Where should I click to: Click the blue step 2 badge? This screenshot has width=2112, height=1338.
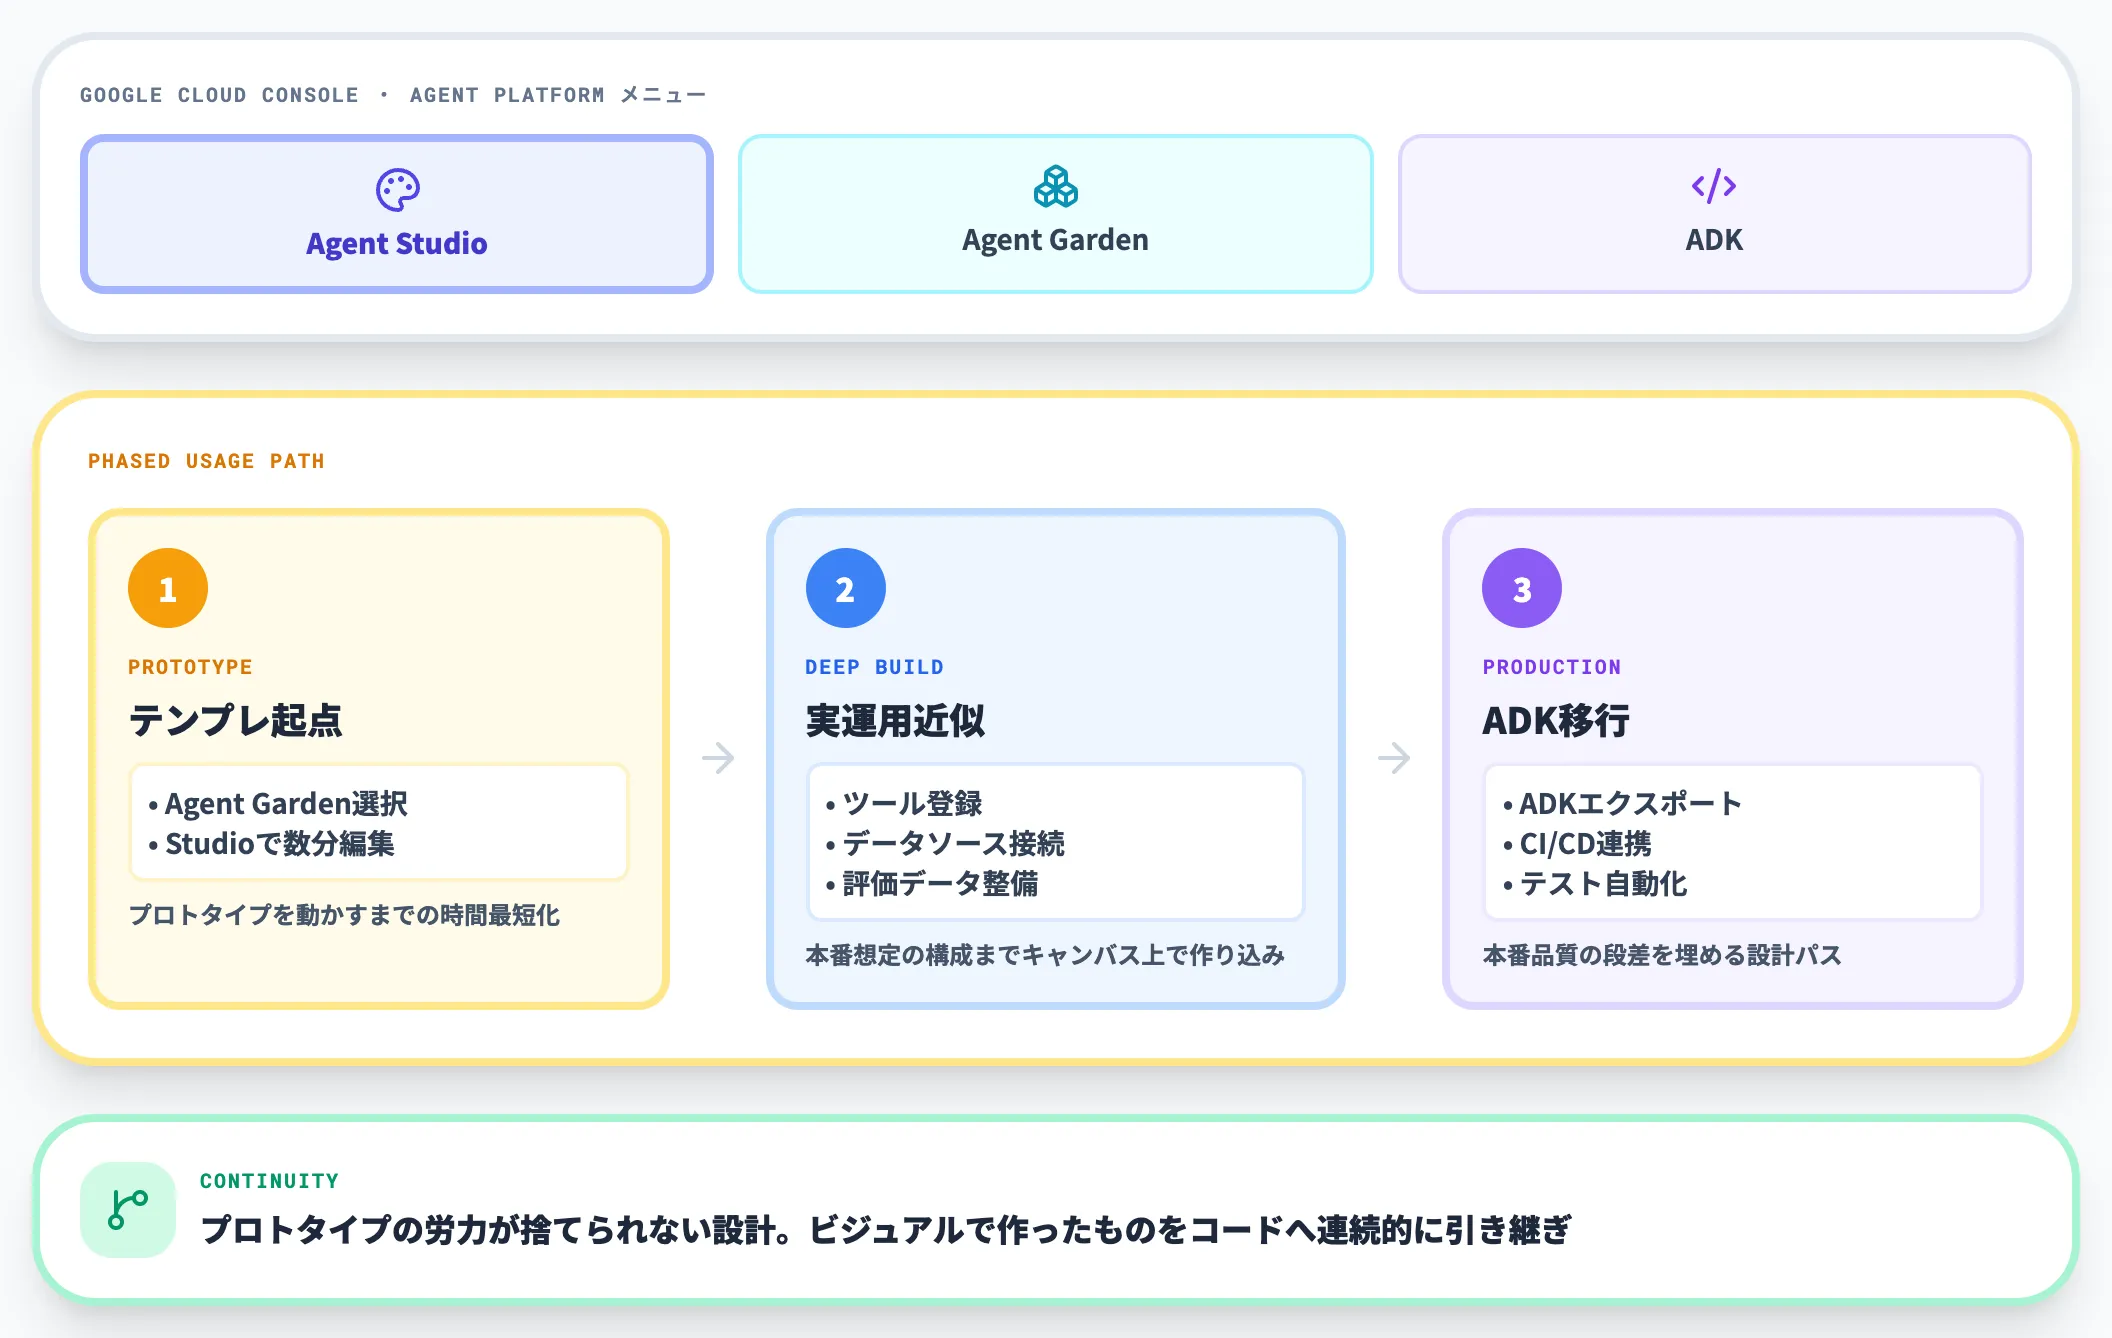(845, 588)
